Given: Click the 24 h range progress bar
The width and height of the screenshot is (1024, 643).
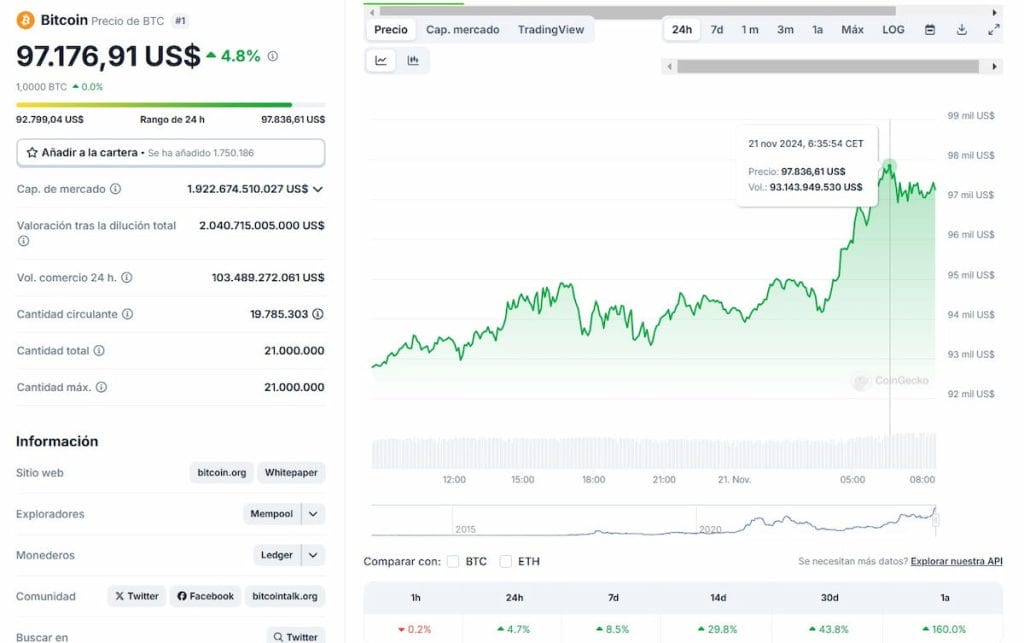Looking at the screenshot, I should pos(170,104).
